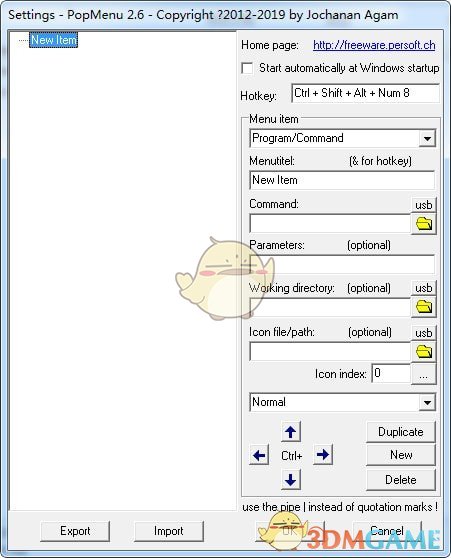Browse Working directory with folder icon
The height and width of the screenshot is (558, 451).
[424, 307]
